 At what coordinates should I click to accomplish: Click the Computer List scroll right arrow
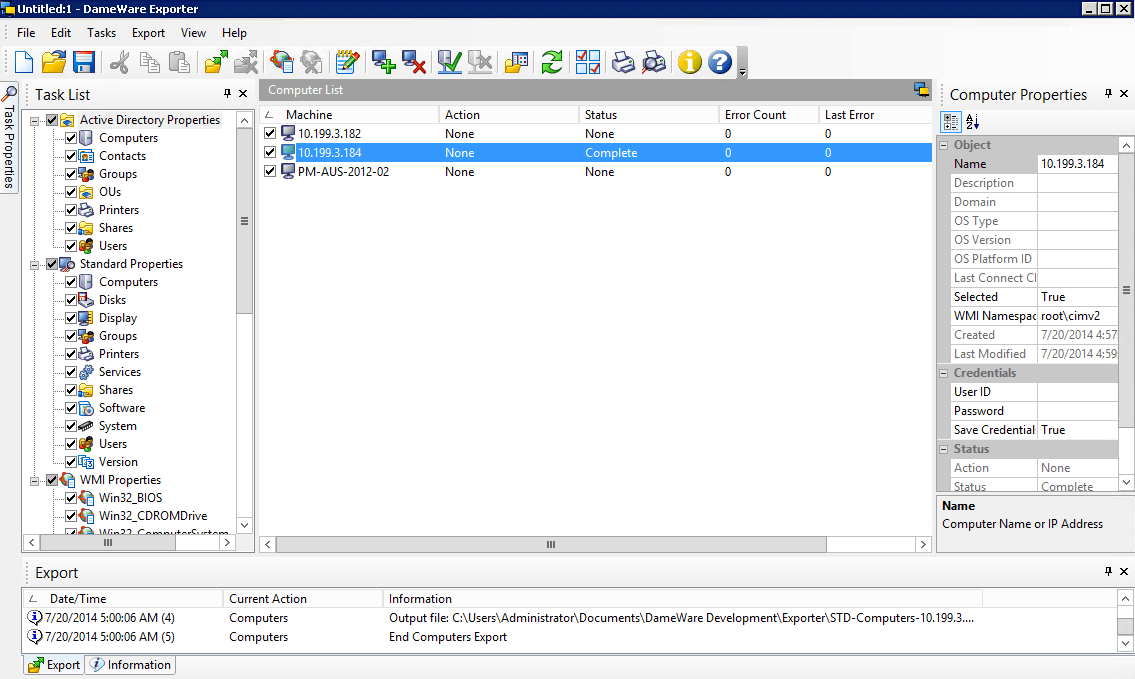tap(923, 544)
